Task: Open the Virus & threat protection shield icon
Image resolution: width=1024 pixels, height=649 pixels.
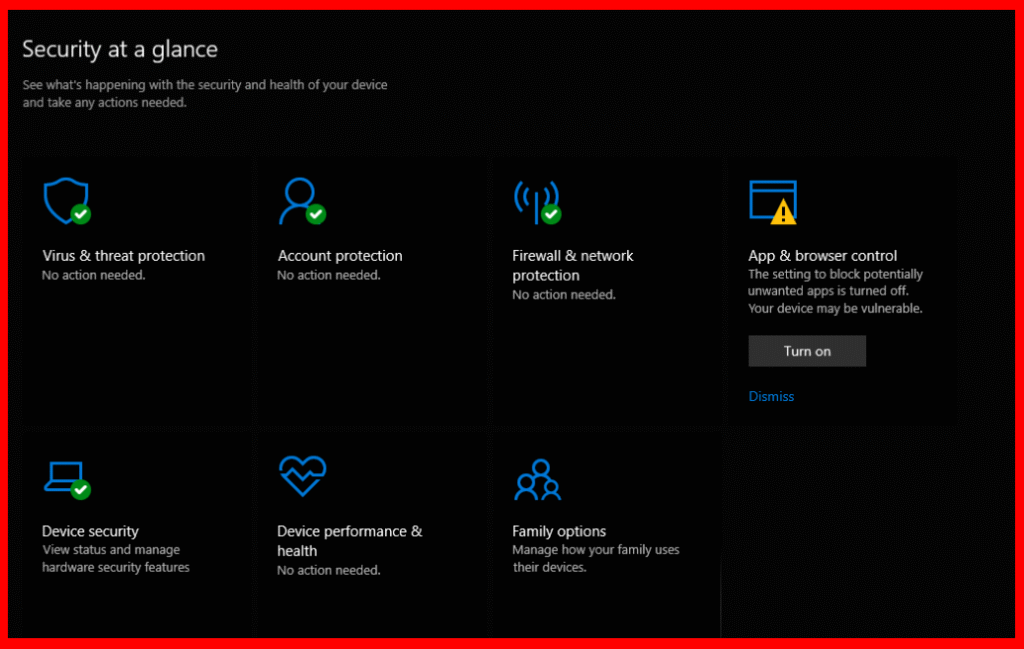Action: [x=67, y=201]
